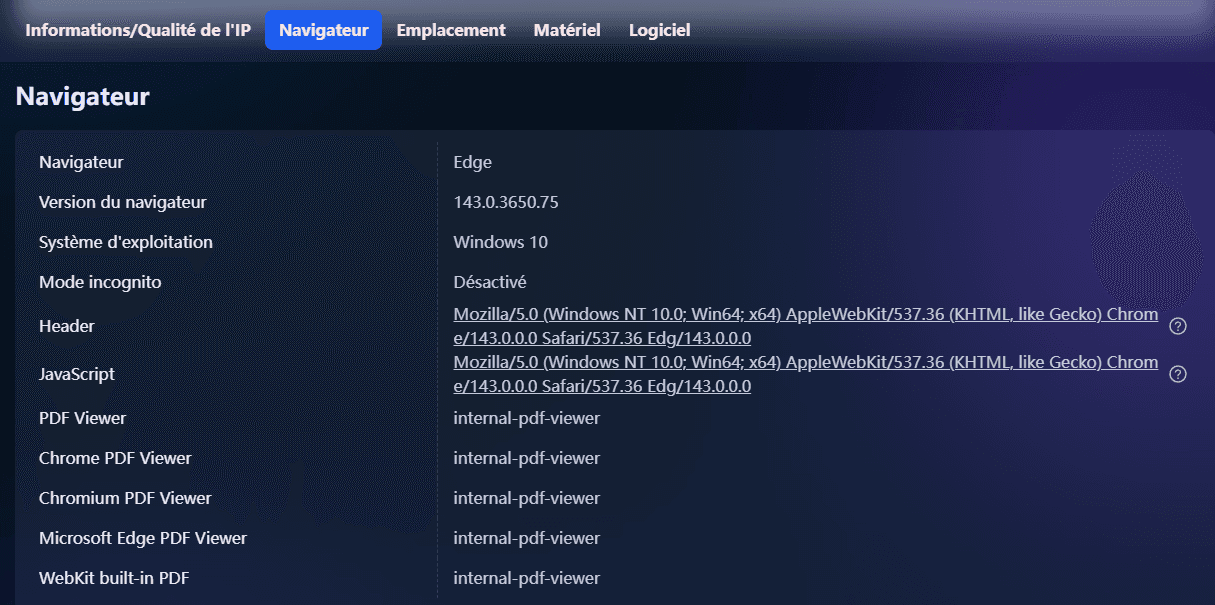Open the Logiciel tab
Image resolution: width=1215 pixels, height=605 pixels.
click(659, 30)
